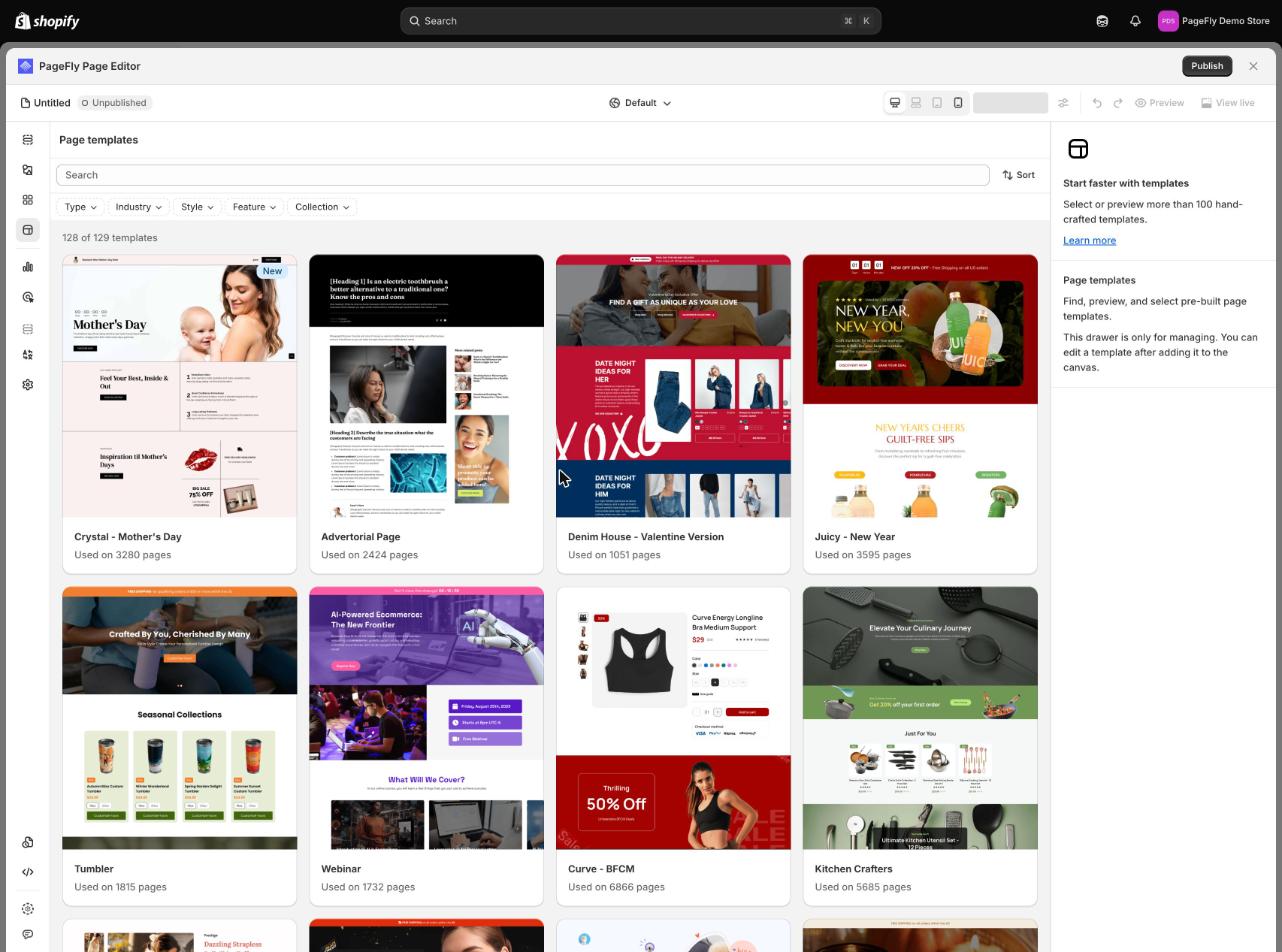Expand the Feature filter dropdown
The height and width of the screenshot is (952, 1282).
tap(254, 207)
